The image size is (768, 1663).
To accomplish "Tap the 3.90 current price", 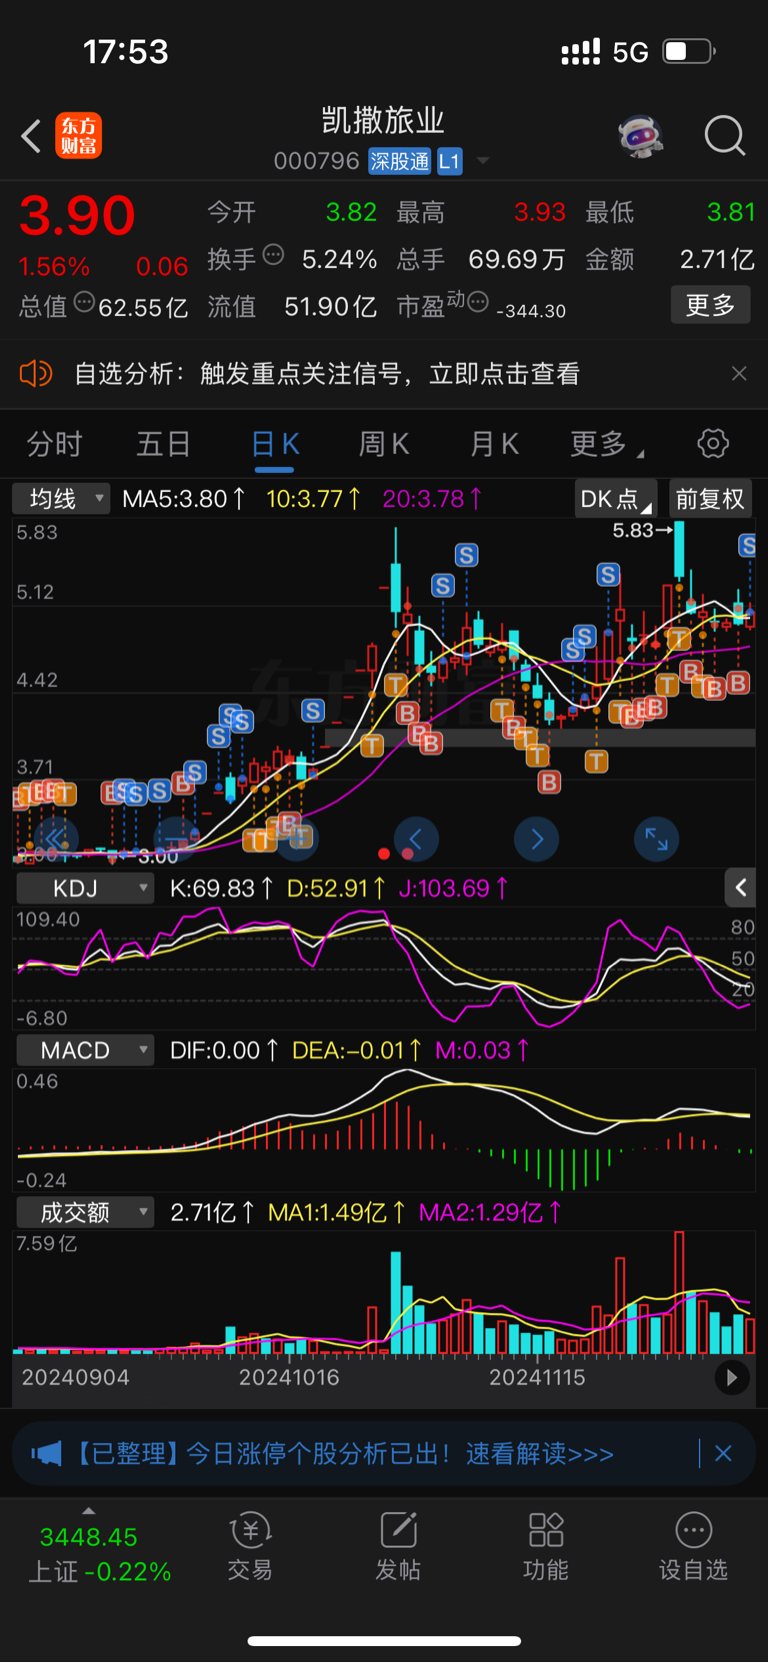I will [x=77, y=215].
